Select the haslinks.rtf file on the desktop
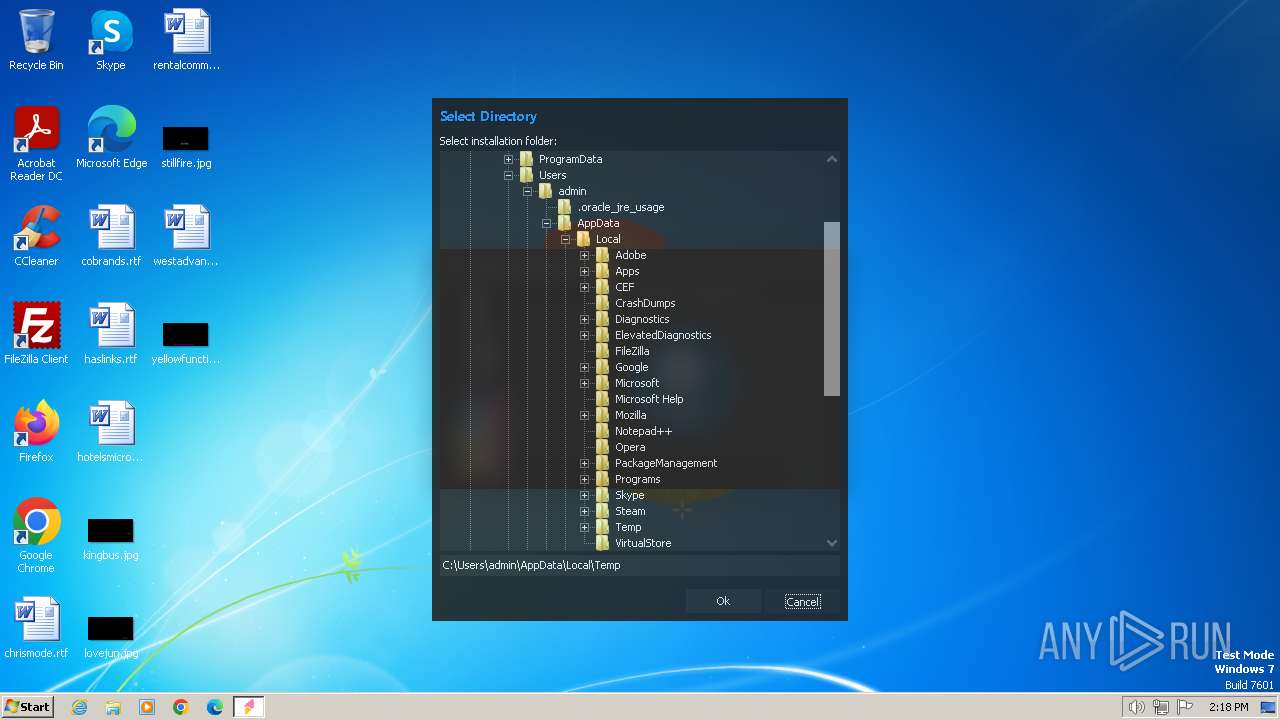The height and width of the screenshot is (720, 1280). (x=111, y=334)
